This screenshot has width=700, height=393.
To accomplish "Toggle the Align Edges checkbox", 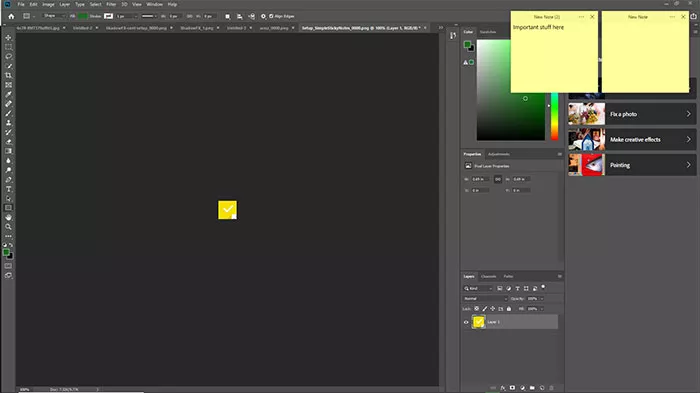I will [271, 16].
